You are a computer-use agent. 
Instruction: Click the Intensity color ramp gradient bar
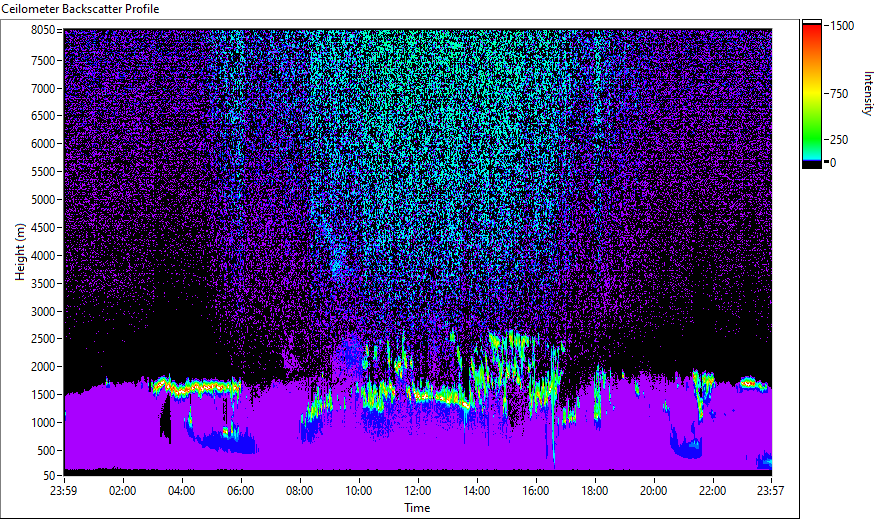pyautogui.click(x=811, y=92)
